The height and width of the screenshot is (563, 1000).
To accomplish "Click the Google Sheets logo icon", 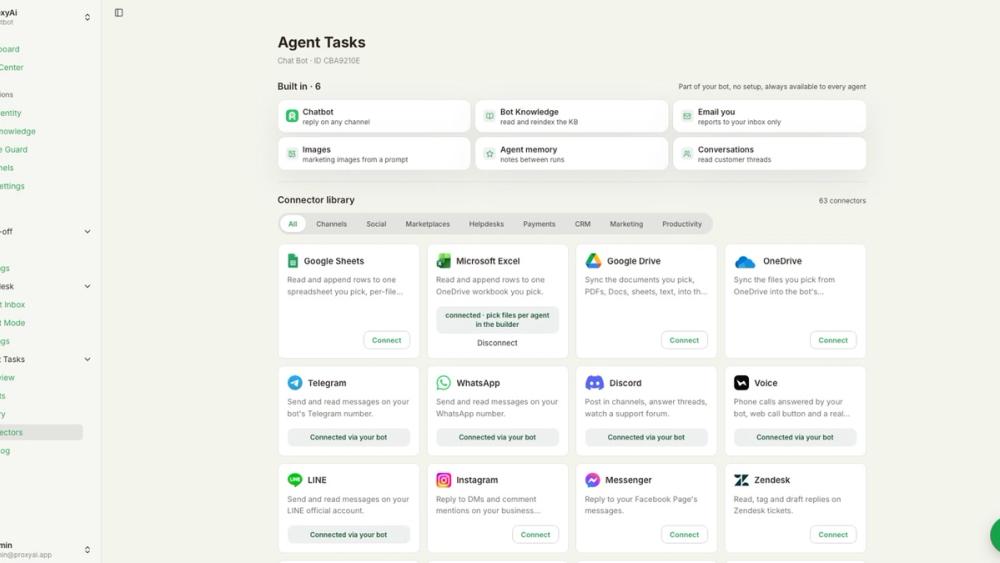I will (x=293, y=261).
